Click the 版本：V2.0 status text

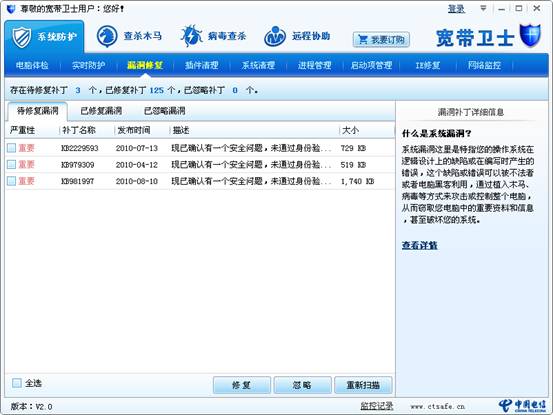point(32,407)
